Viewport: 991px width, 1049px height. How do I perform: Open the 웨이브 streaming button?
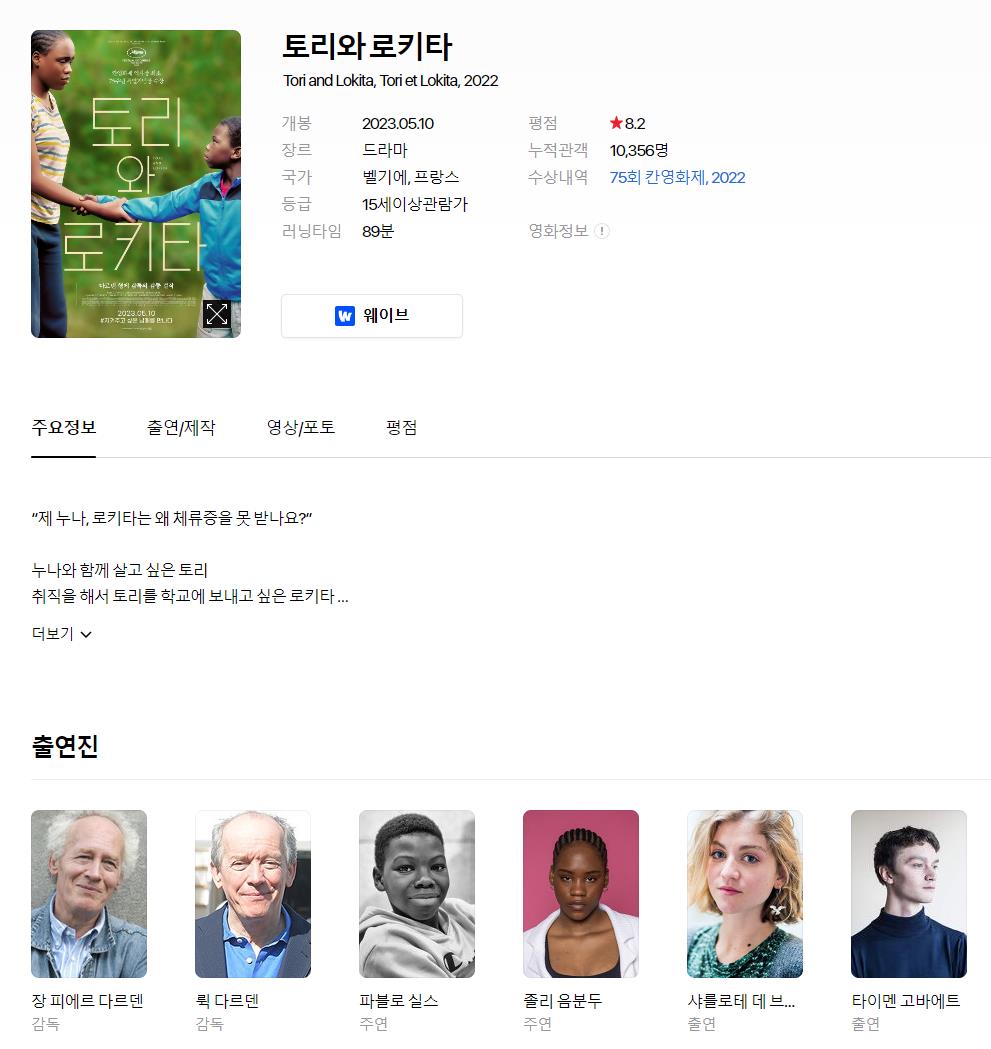(371, 316)
